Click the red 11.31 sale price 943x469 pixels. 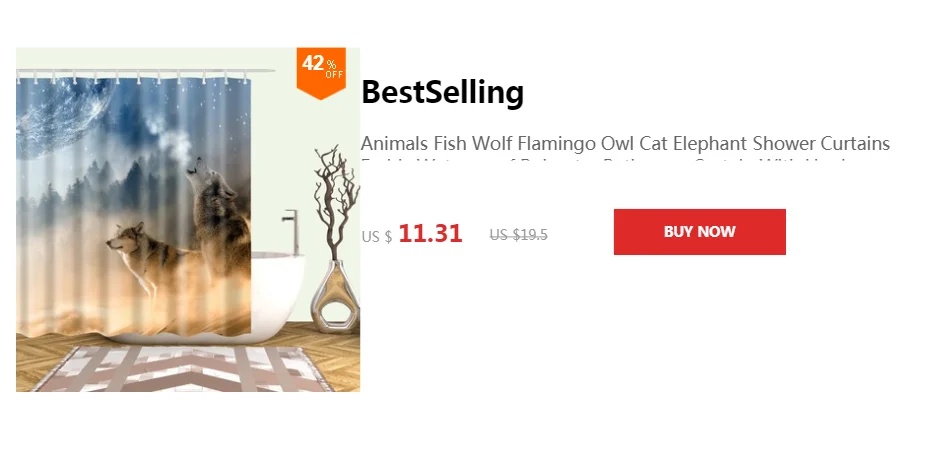(430, 233)
